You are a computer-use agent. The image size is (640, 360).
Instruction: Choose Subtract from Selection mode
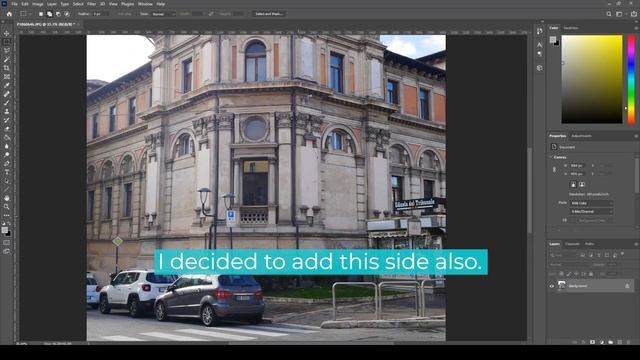pos(58,14)
